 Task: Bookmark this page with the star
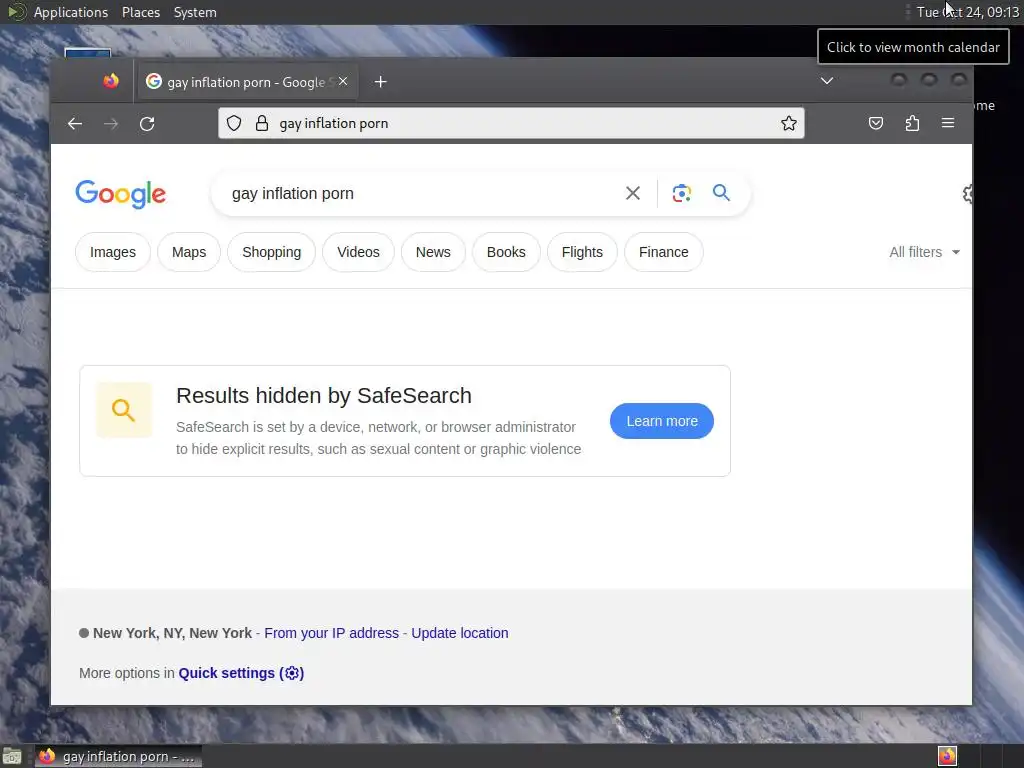[x=788, y=123]
